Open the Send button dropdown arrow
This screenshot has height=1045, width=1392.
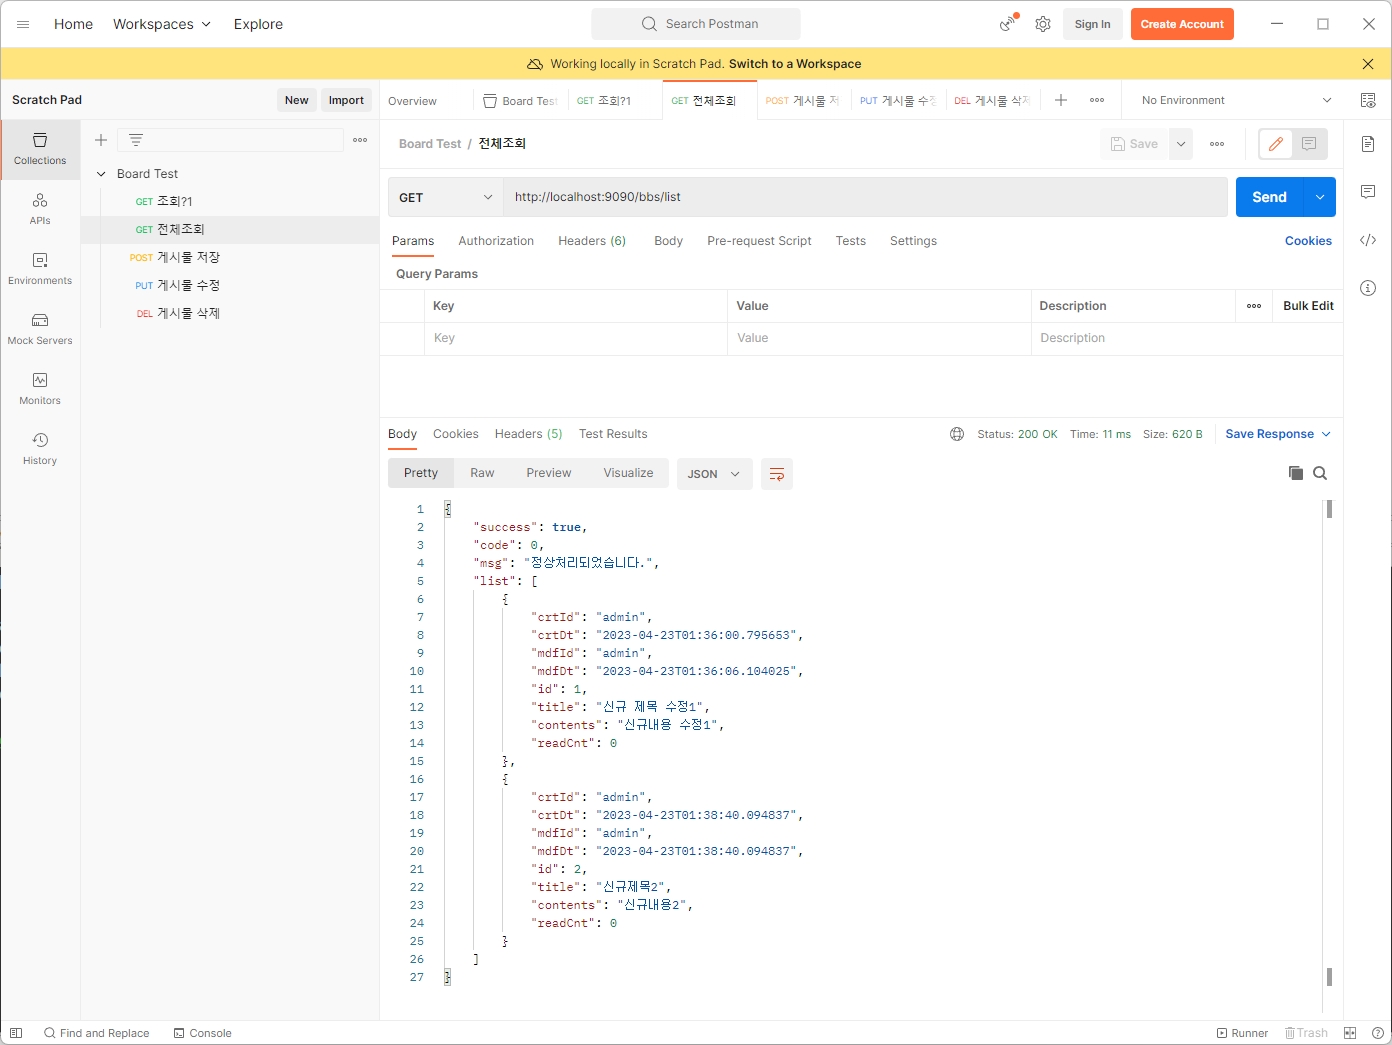click(1320, 197)
